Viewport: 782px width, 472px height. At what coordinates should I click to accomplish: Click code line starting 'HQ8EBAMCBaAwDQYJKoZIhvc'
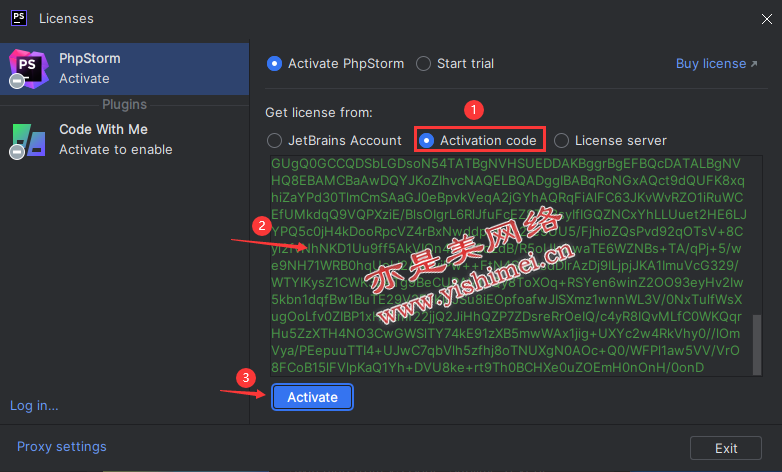pos(508,181)
